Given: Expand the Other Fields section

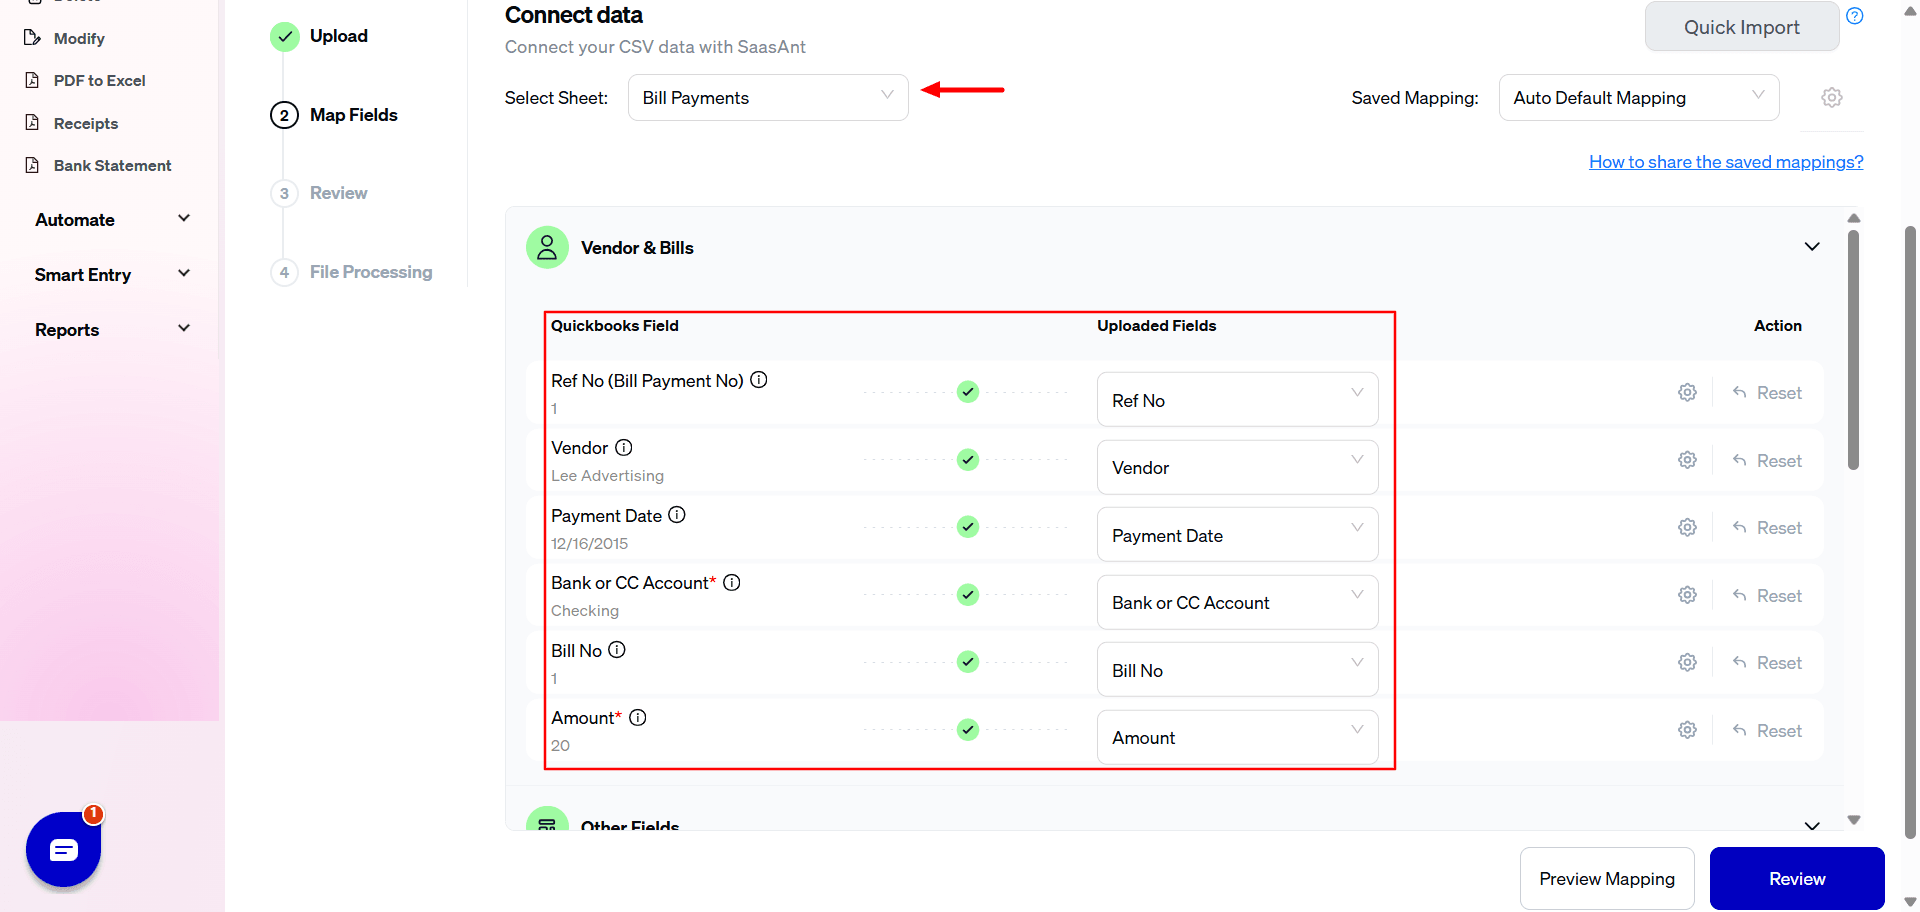Looking at the screenshot, I should (x=1811, y=825).
